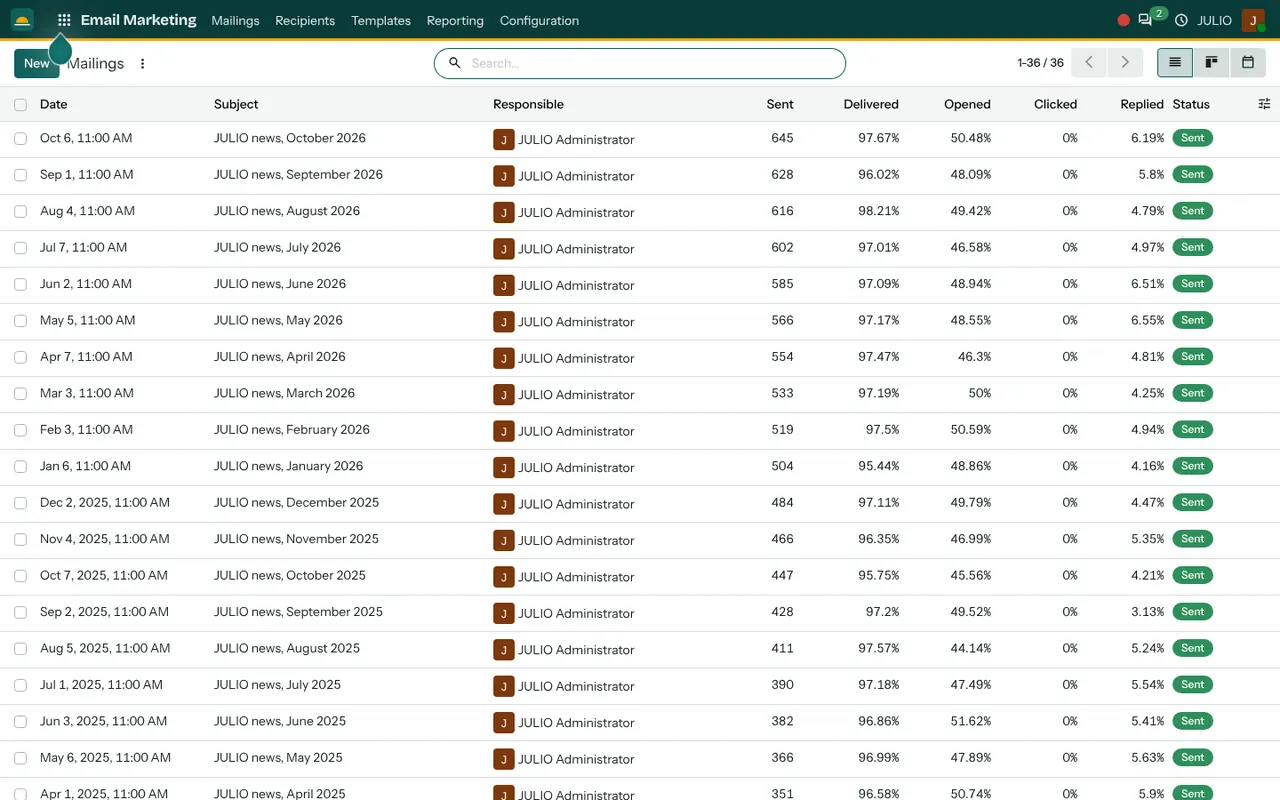Viewport: 1280px width, 800px height.
Task: Go to next page arrow
Action: (1125, 63)
